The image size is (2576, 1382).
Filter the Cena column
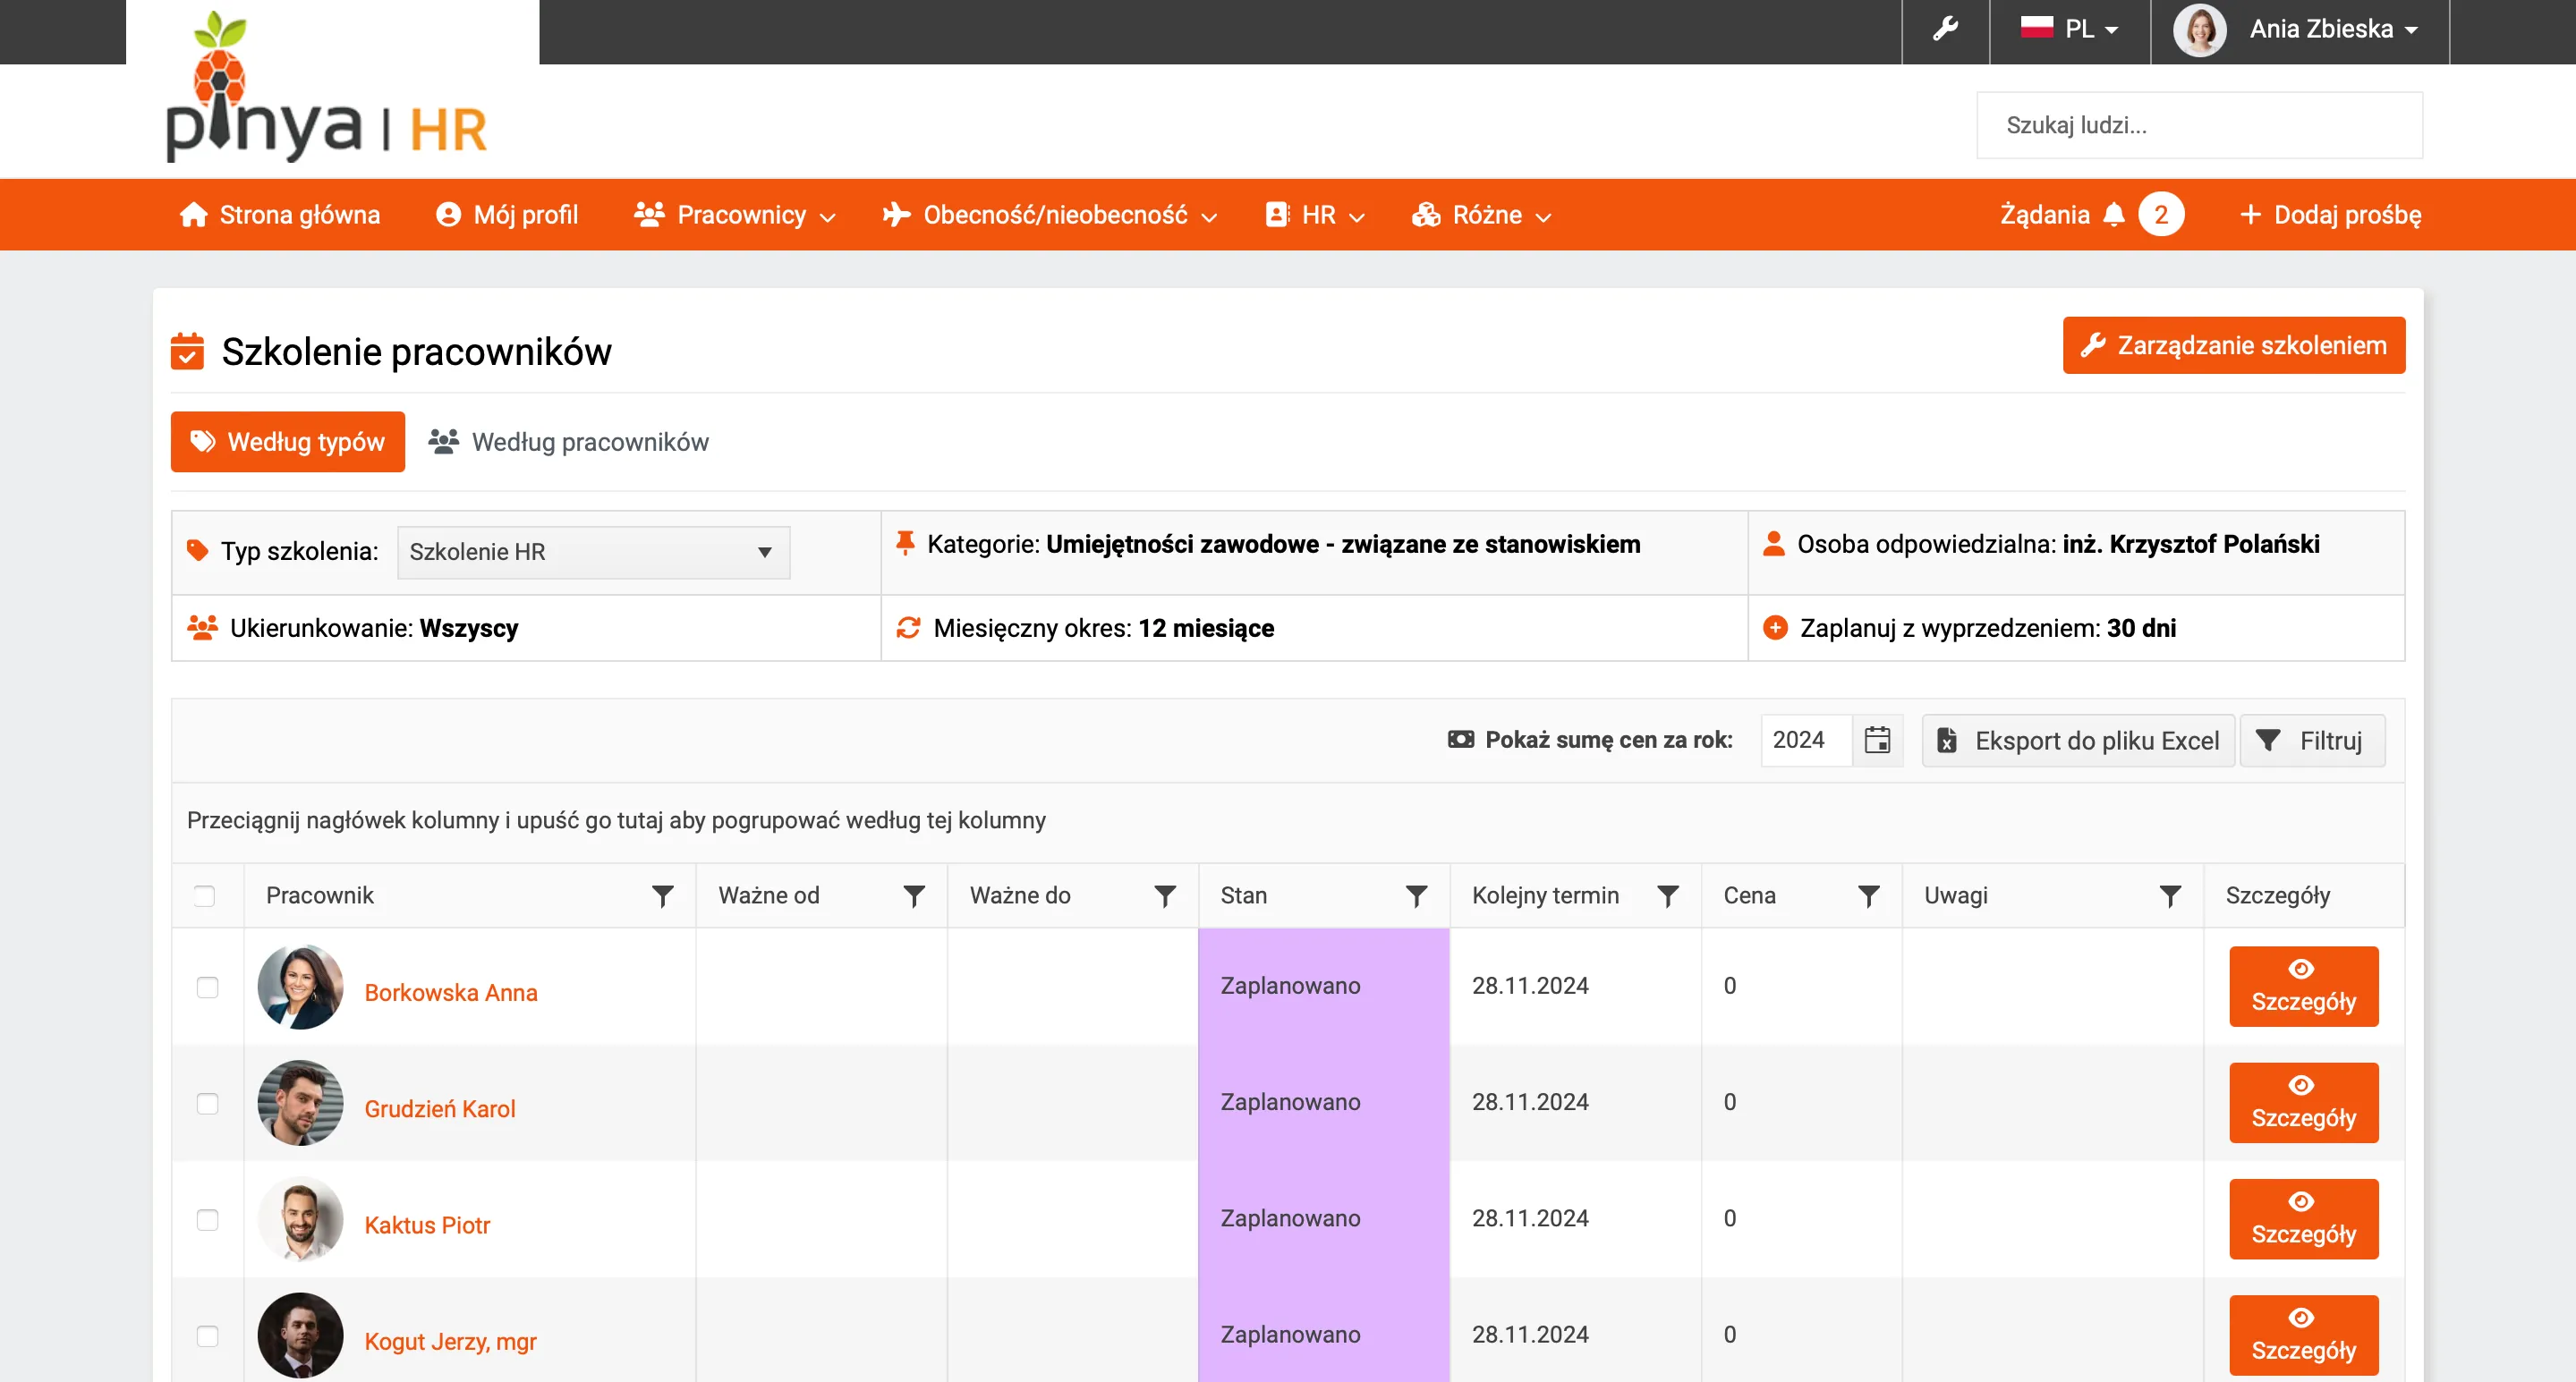coord(1868,896)
